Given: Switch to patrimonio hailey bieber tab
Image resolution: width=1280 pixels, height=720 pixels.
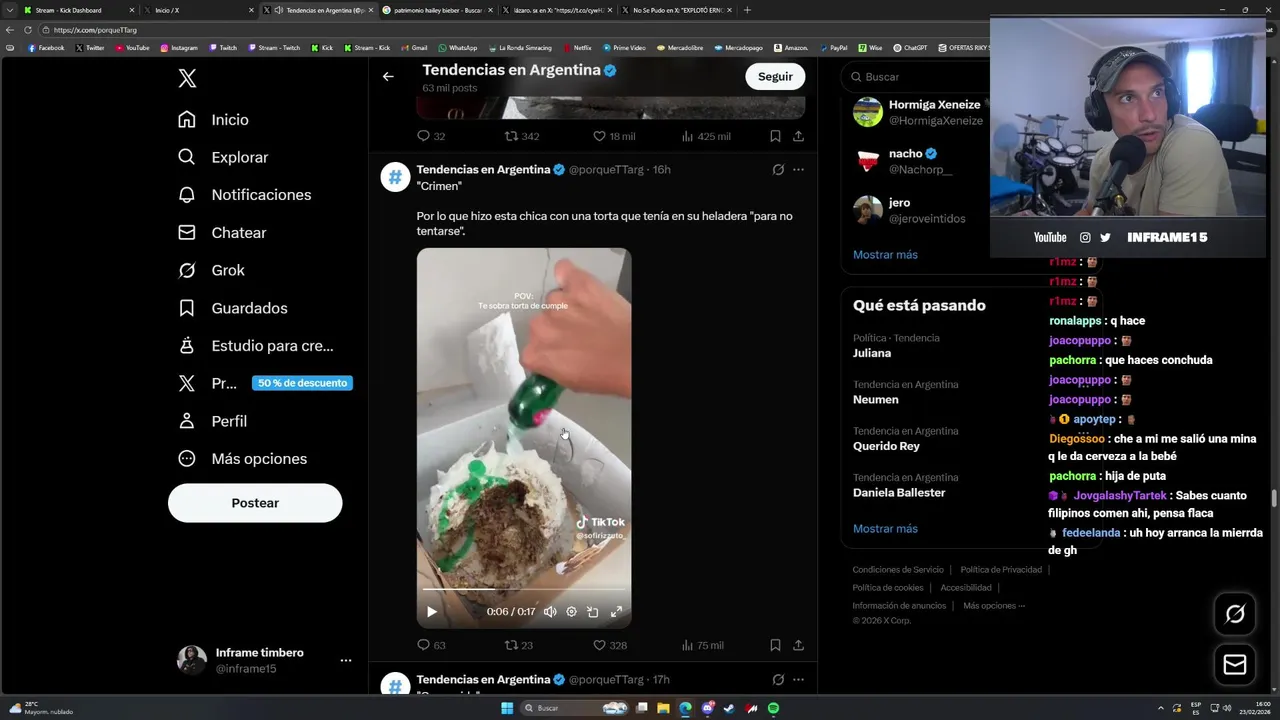Looking at the screenshot, I should click(438, 10).
